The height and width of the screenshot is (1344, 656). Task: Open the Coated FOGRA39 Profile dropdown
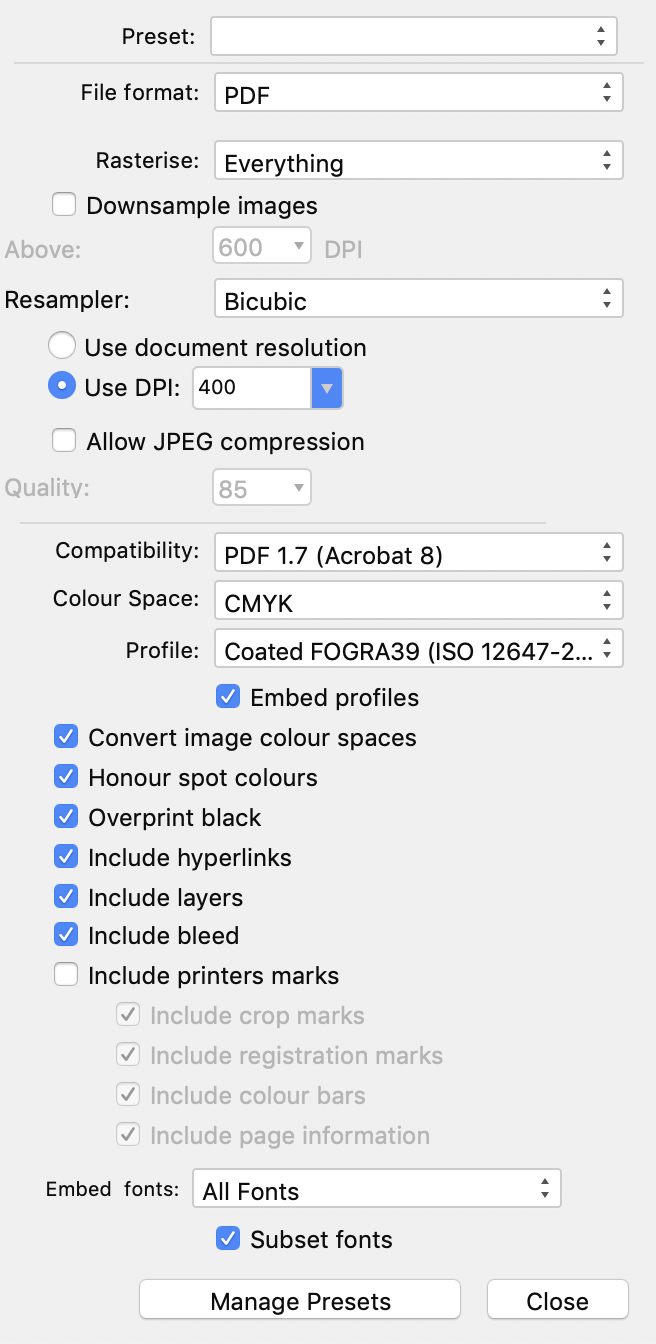point(418,649)
